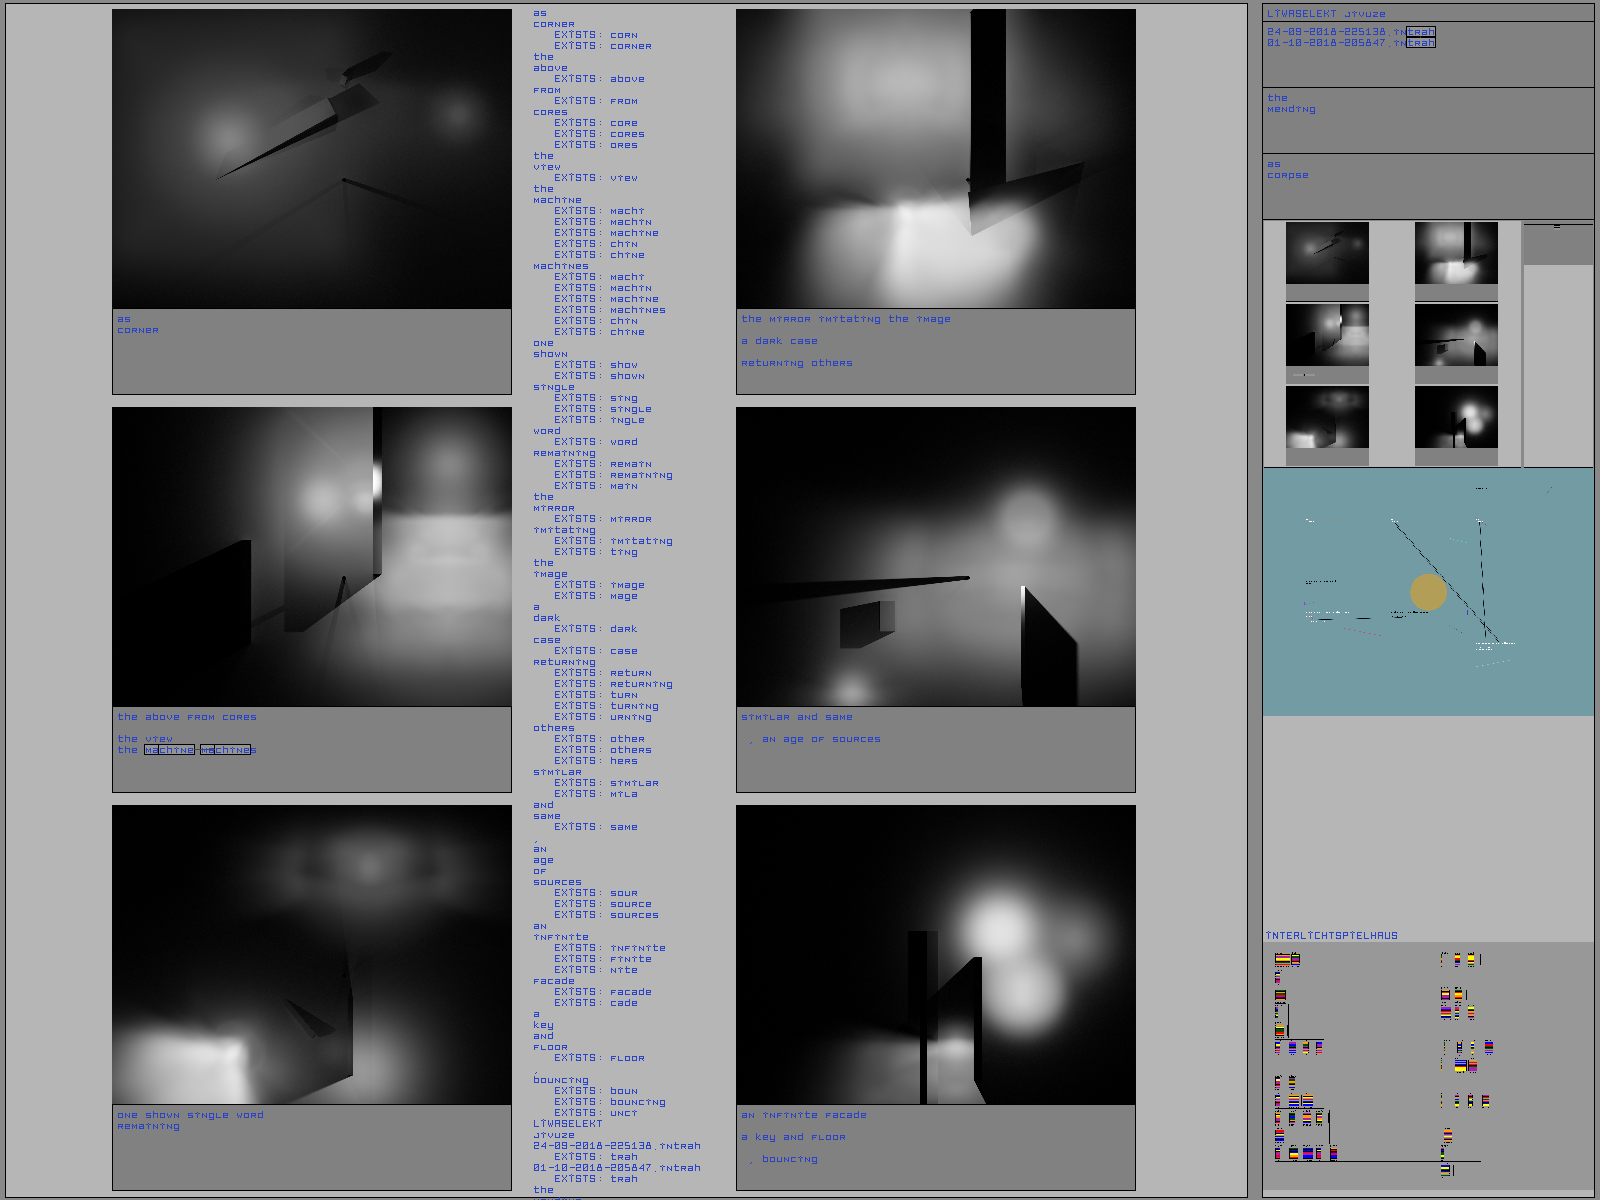Click 'EXISTS: corner' entry in word list
1600x1200 pixels.
pyautogui.click(x=603, y=46)
